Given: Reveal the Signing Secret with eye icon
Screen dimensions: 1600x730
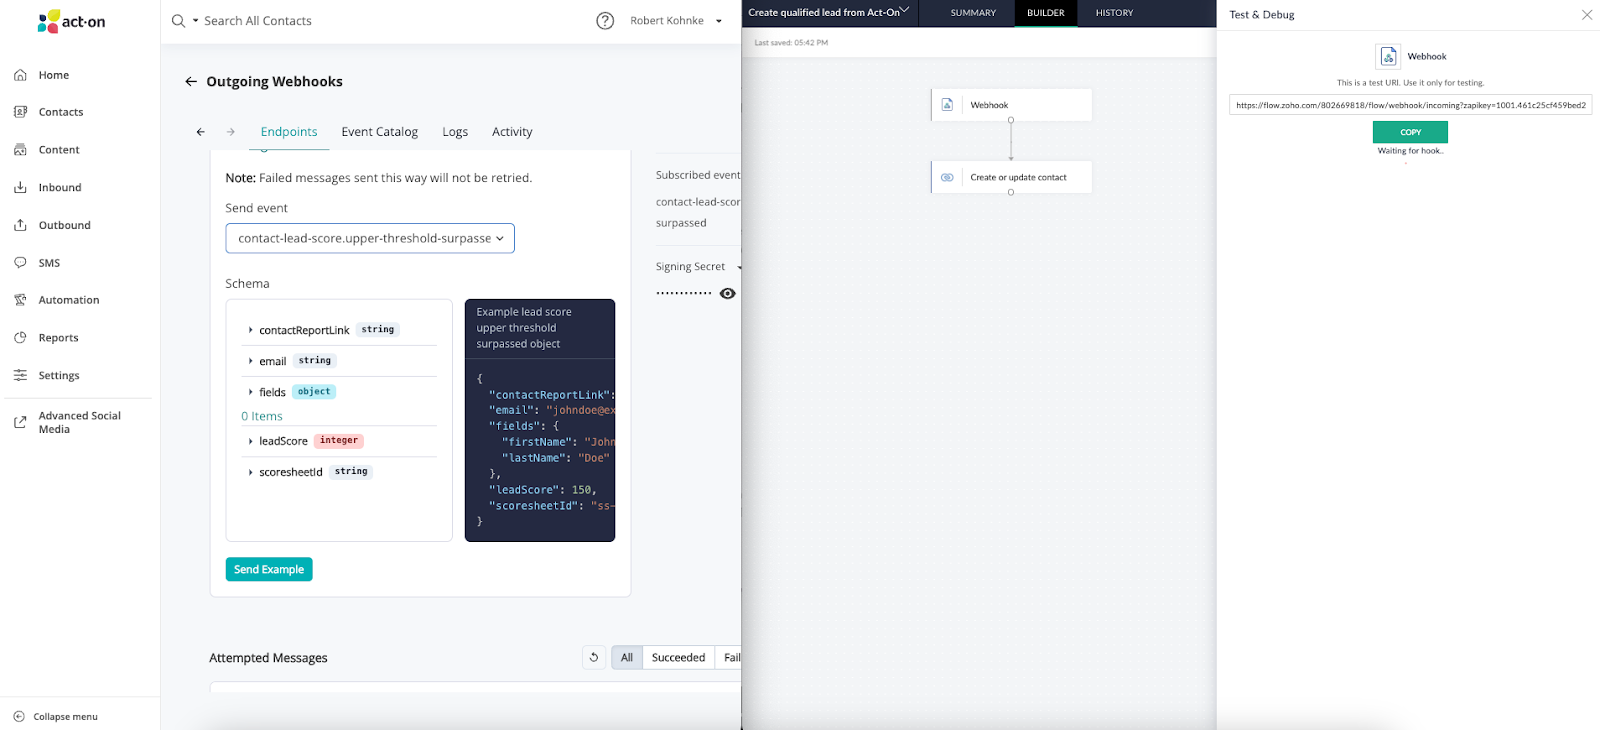Looking at the screenshot, I should (x=728, y=293).
